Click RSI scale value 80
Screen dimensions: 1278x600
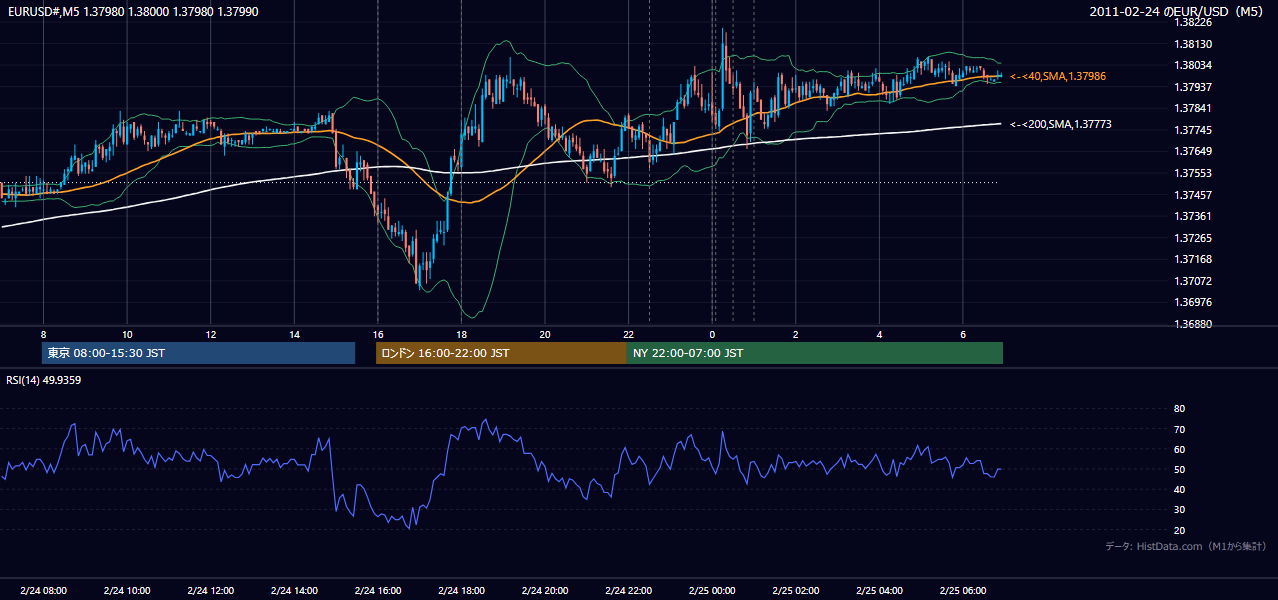pos(1179,409)
